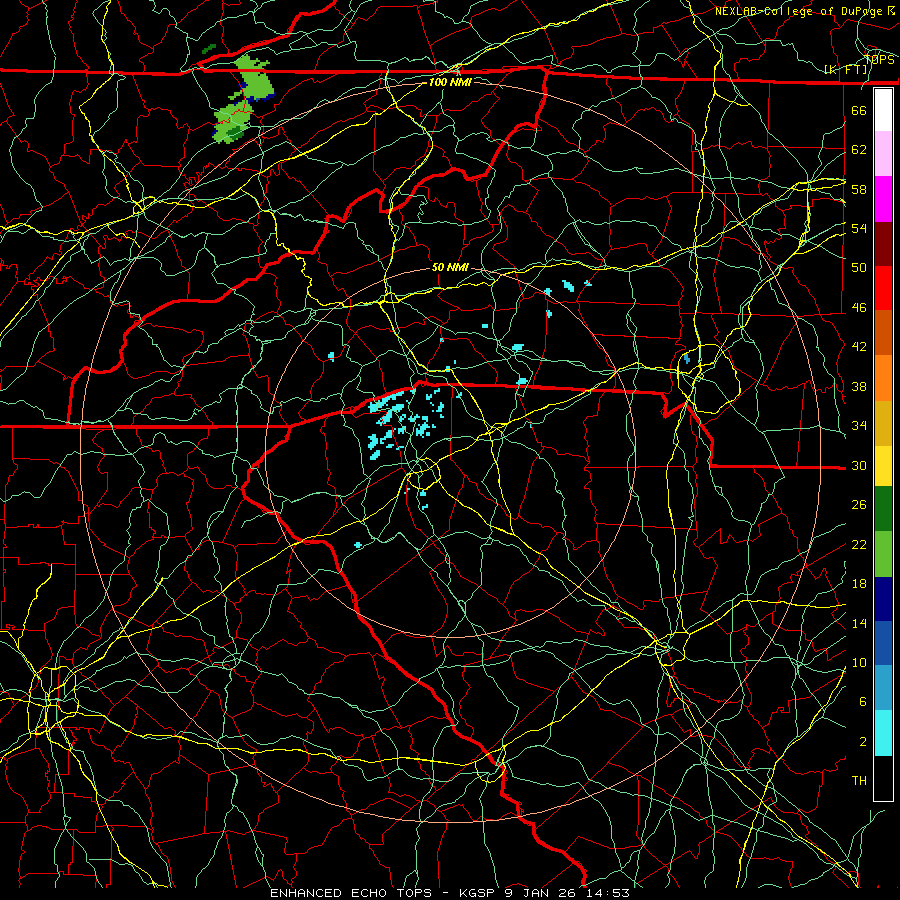
Task: Click the Enhanced Echo Tops KGSP caption
Action: pos(450,893)
